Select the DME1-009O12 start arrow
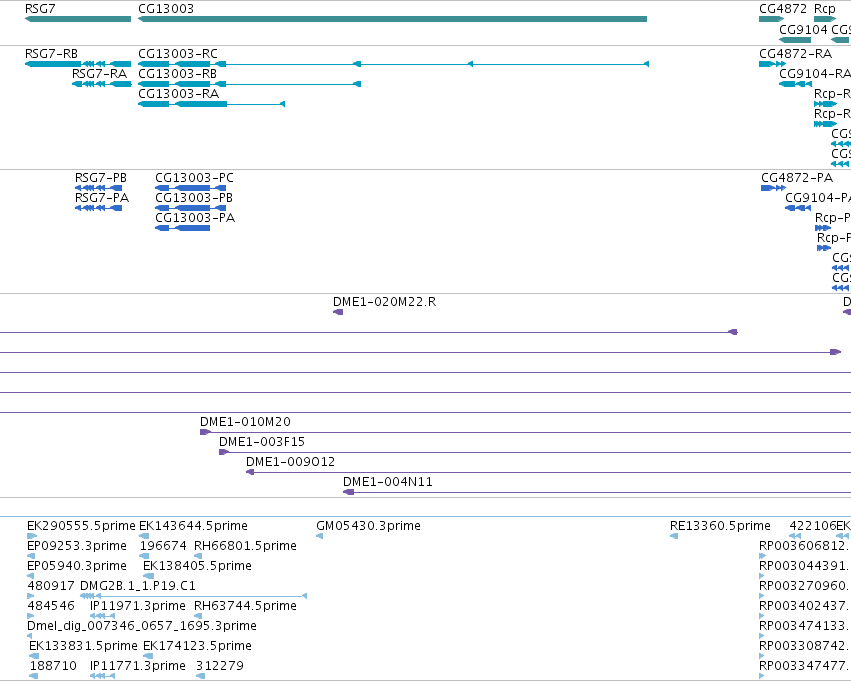The image size is (851, 681). click(x=250, y=472)
